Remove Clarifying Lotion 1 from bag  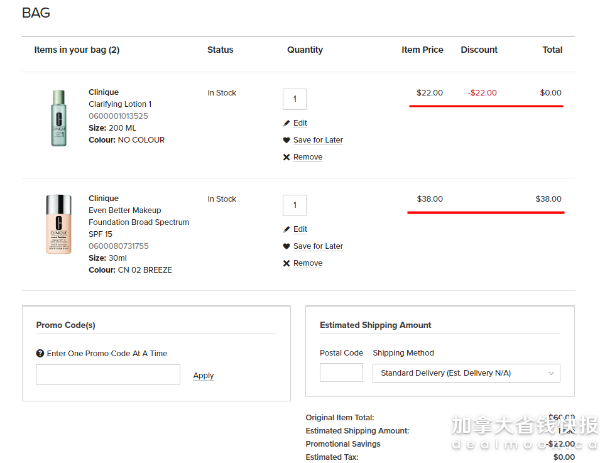click(308, 157)
